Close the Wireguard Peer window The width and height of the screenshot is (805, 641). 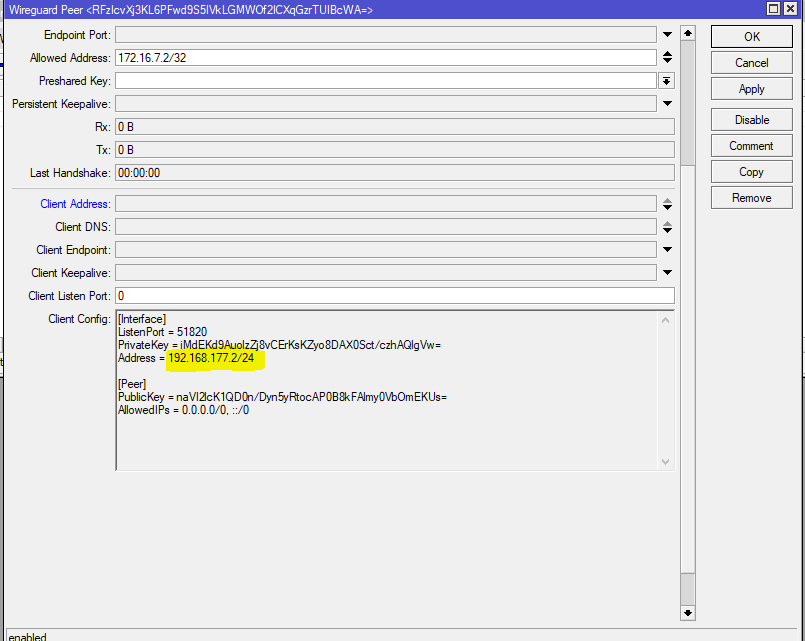pos(791,9)
